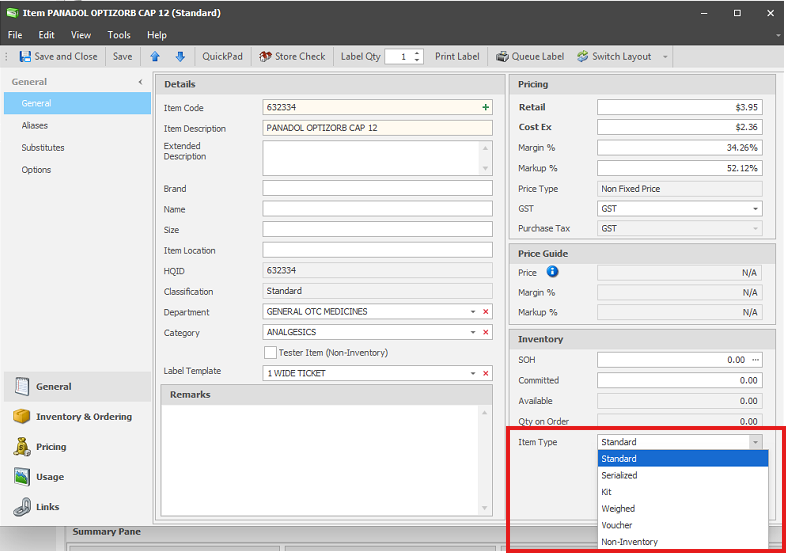Click Margin % field in Pricing

[x=680, y=148]
